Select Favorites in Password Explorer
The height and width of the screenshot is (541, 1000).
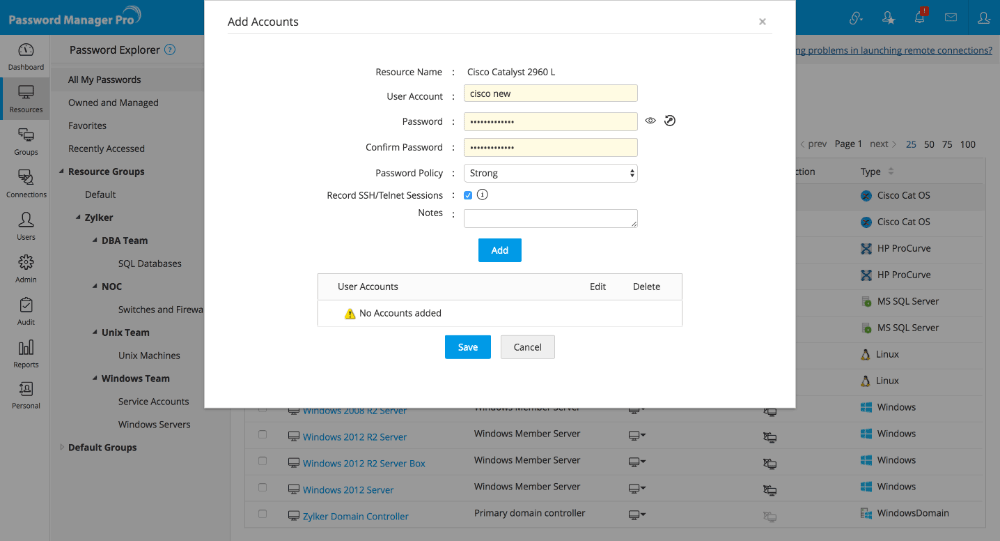point(87,126)
